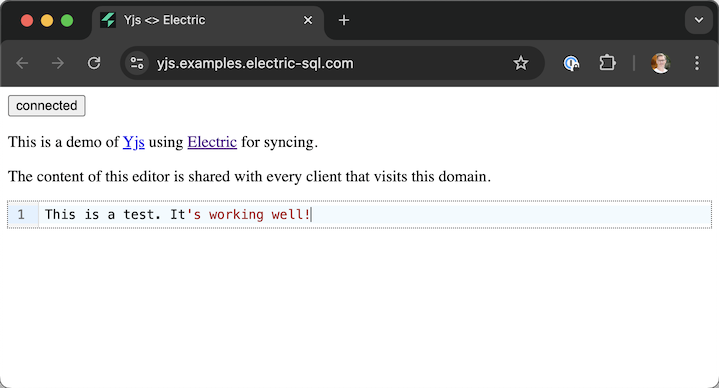Follow the Electric link
719x388 pixels.
click(212, 142)
